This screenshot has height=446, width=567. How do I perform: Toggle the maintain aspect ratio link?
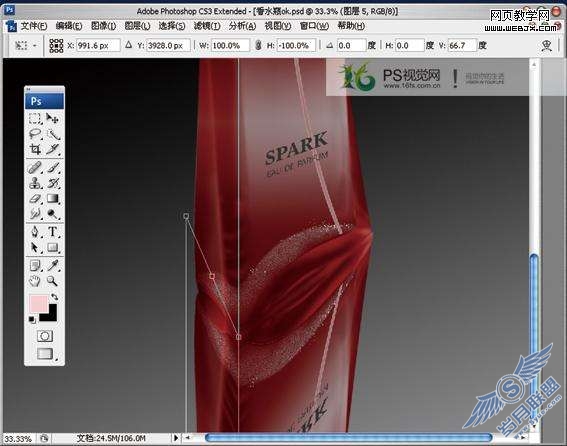tap(258, 46)
